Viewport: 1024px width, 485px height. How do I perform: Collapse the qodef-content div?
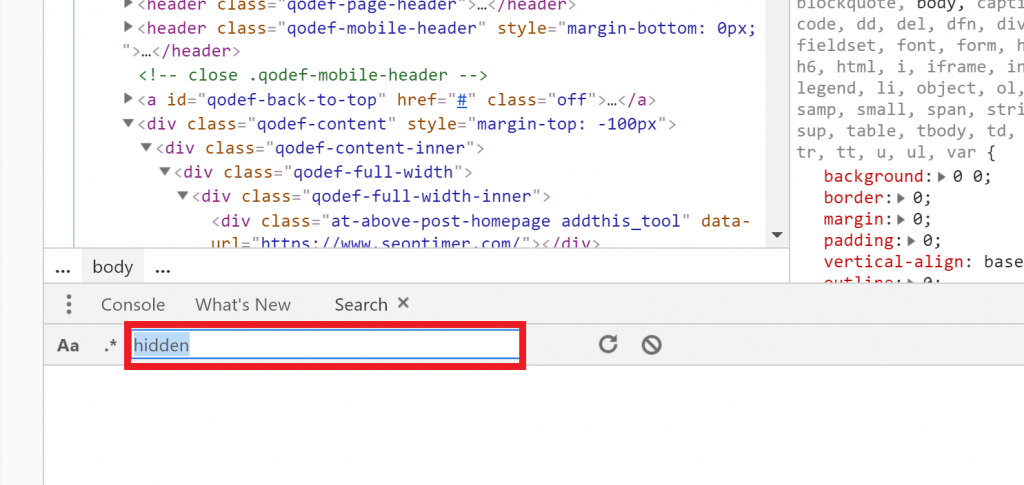tap(128, 124)
